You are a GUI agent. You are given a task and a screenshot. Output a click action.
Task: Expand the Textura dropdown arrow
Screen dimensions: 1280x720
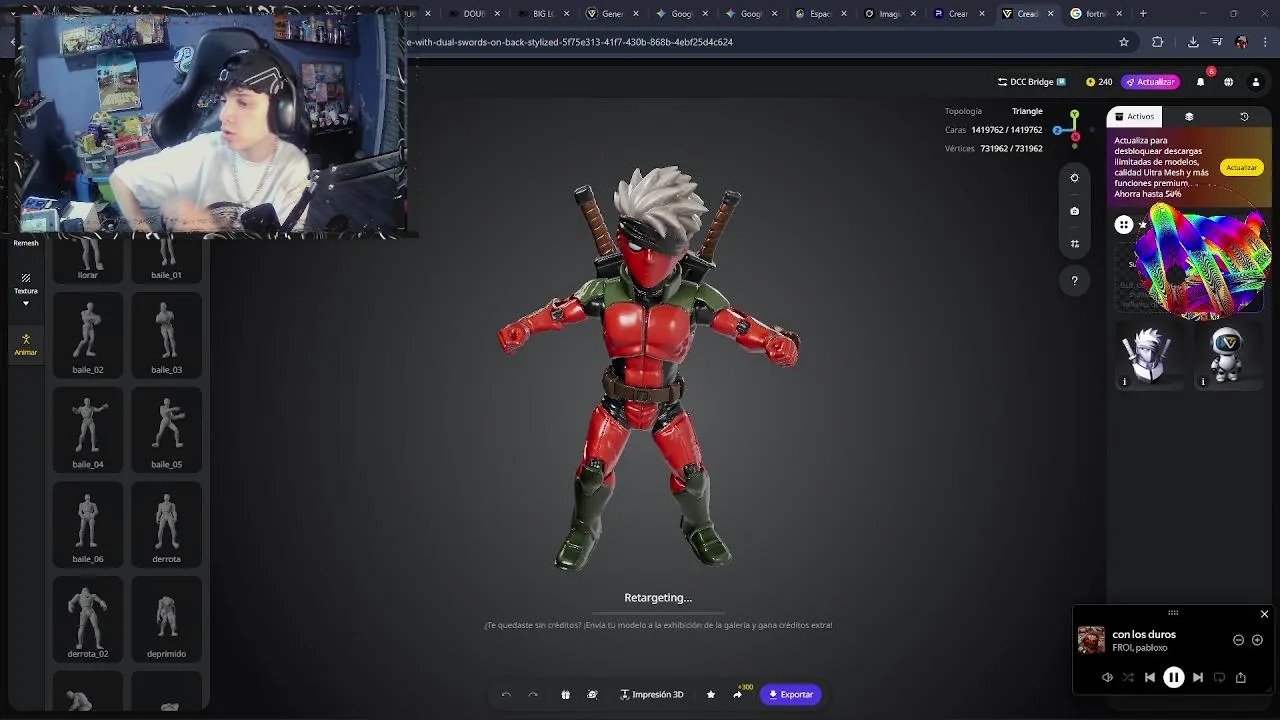pyautogui.click(x=26, y=303)
